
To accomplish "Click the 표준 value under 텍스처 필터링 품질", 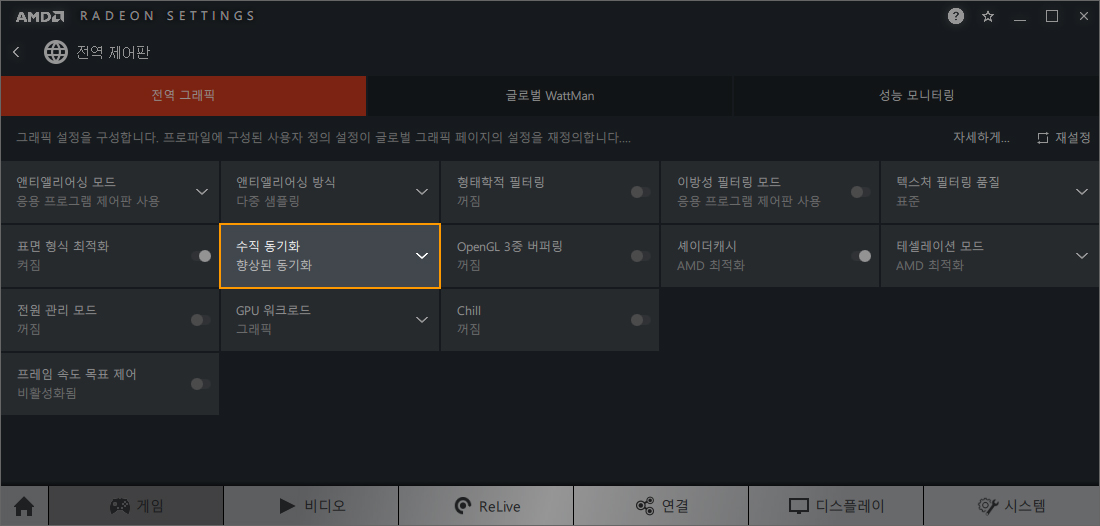I will 908,201.
